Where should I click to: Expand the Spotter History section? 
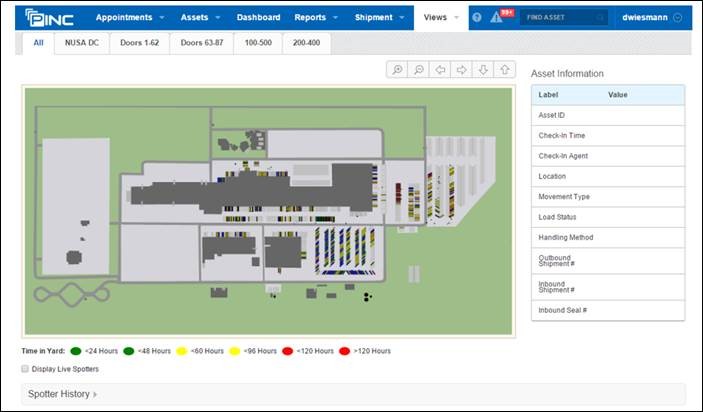(x=63, y=394)
